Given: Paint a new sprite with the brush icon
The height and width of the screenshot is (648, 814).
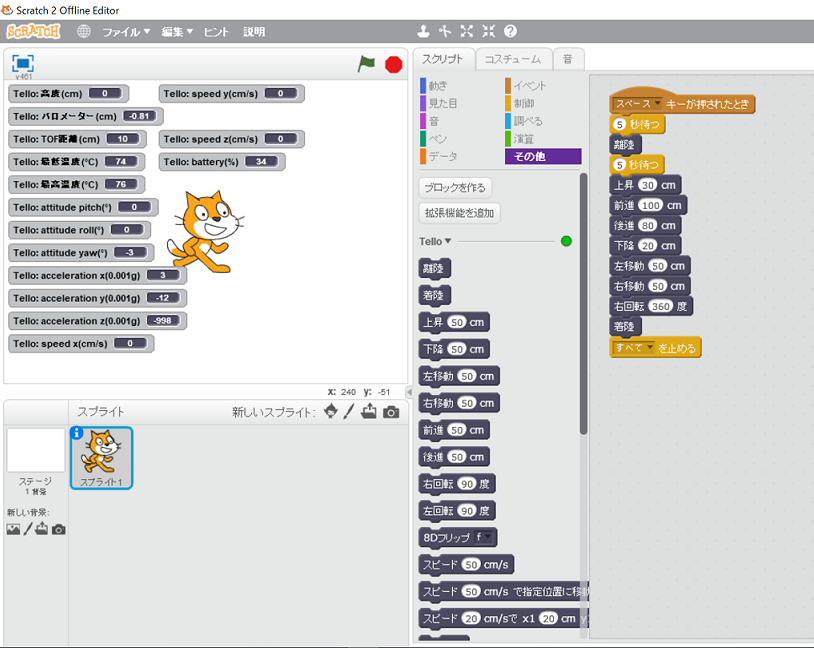Looking at the screenshot, I should click(349, 412).
